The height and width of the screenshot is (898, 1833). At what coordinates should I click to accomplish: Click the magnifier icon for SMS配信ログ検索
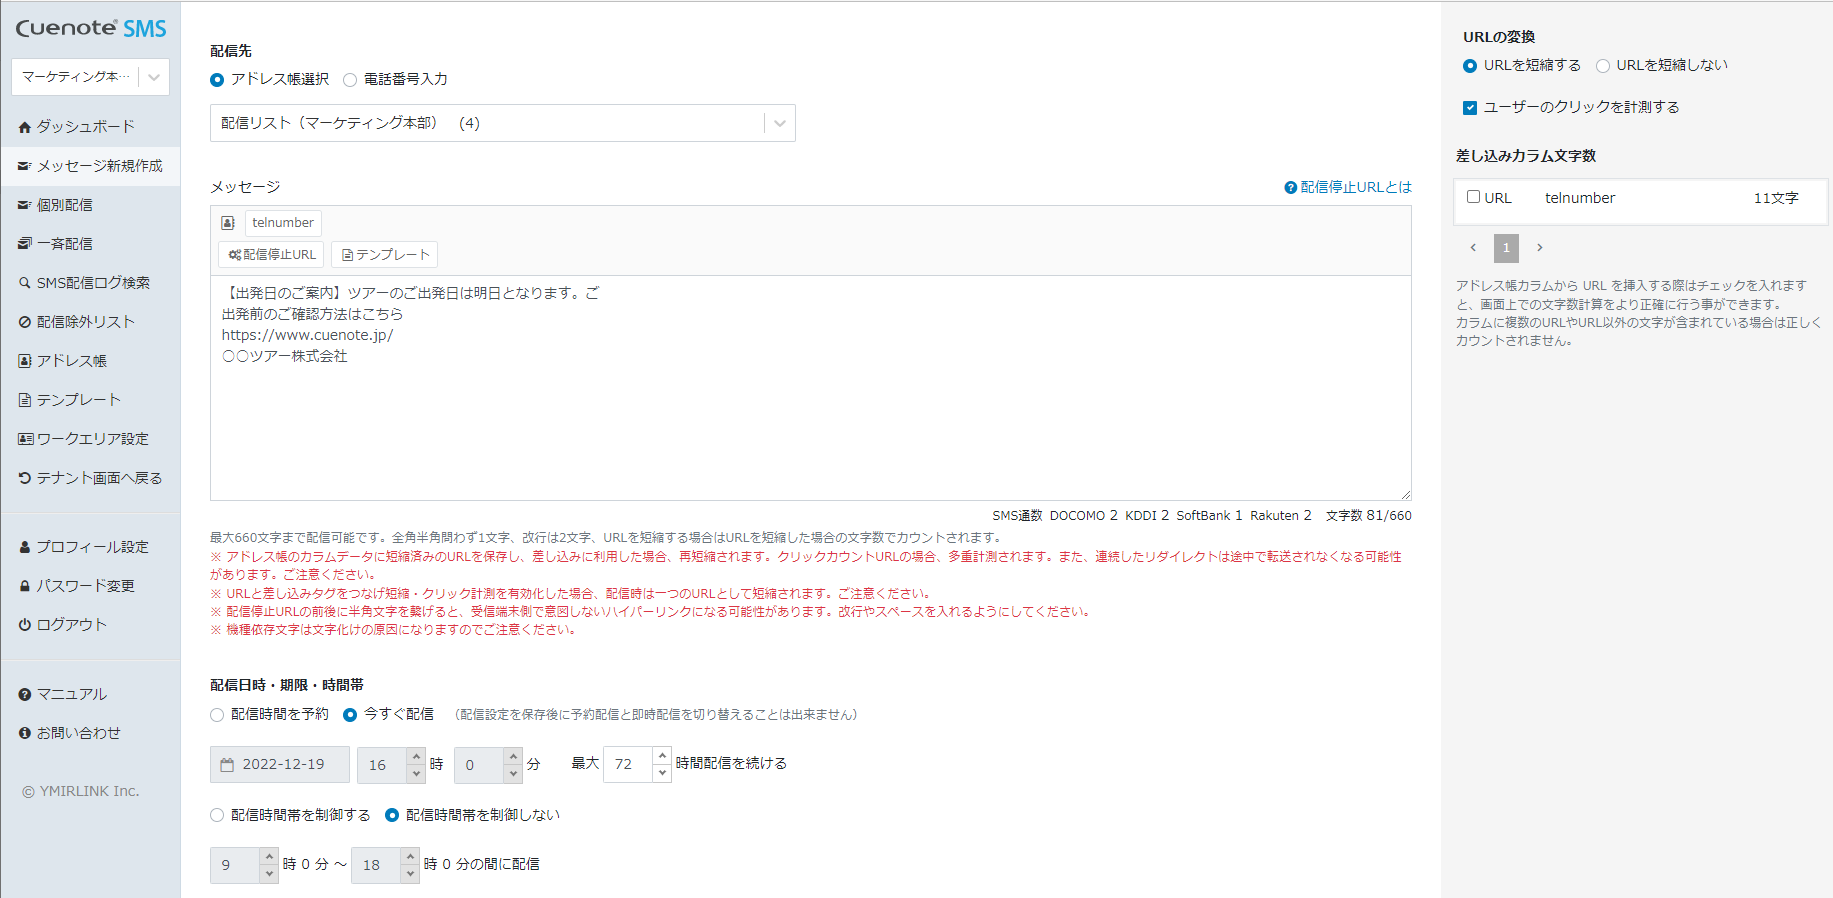pos(25,283)
